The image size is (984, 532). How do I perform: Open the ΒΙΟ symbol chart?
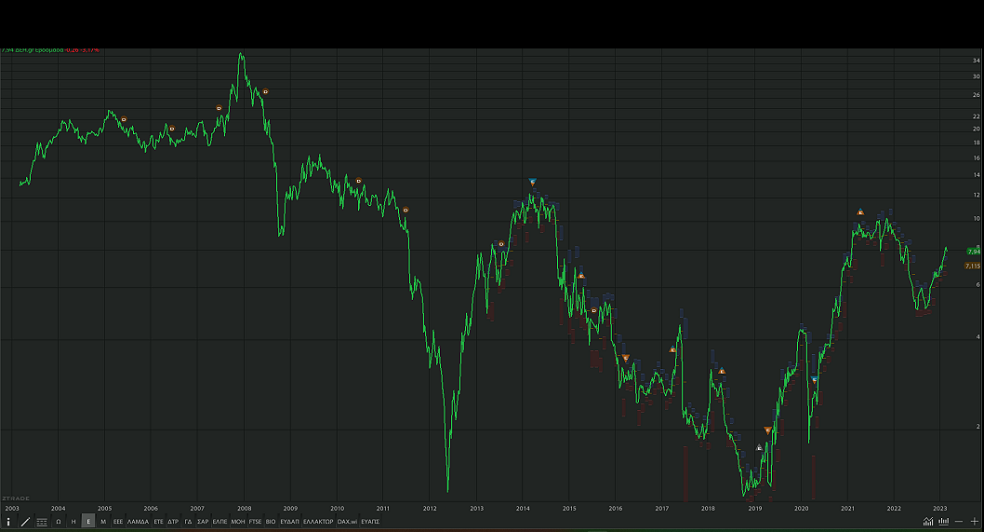[270, 521]
